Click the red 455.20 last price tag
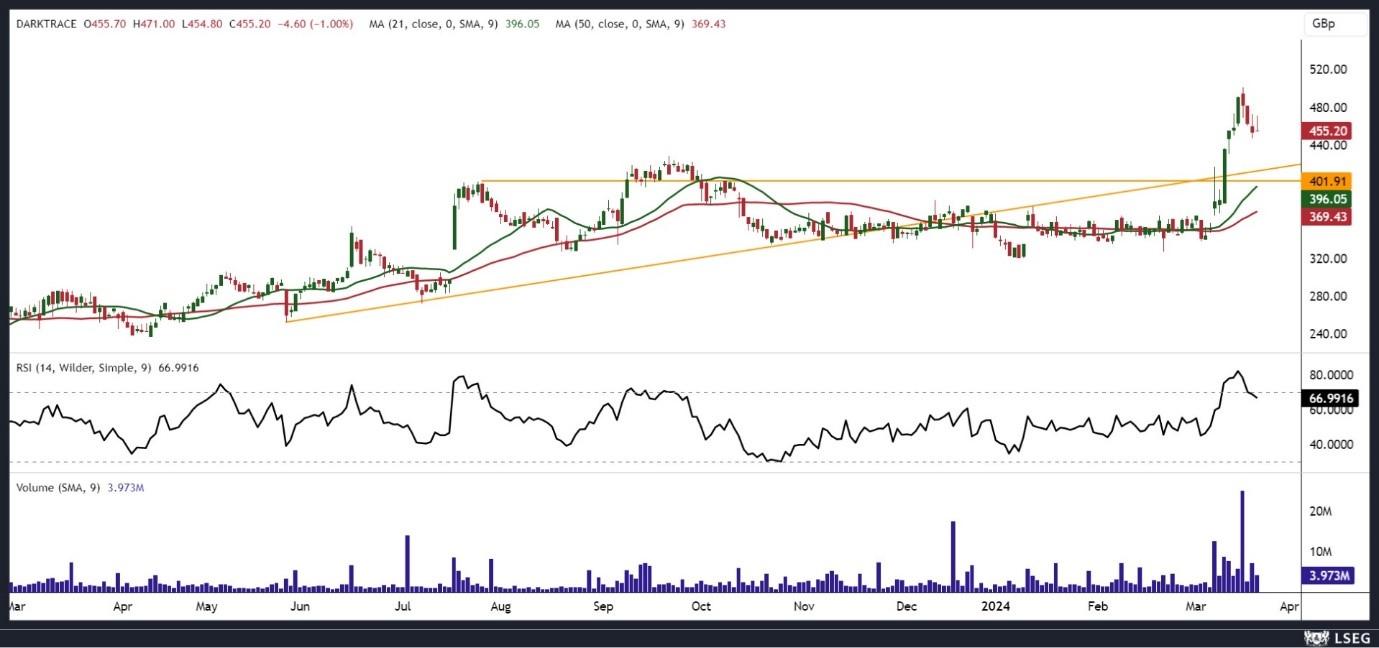 tap(1327, 131)
